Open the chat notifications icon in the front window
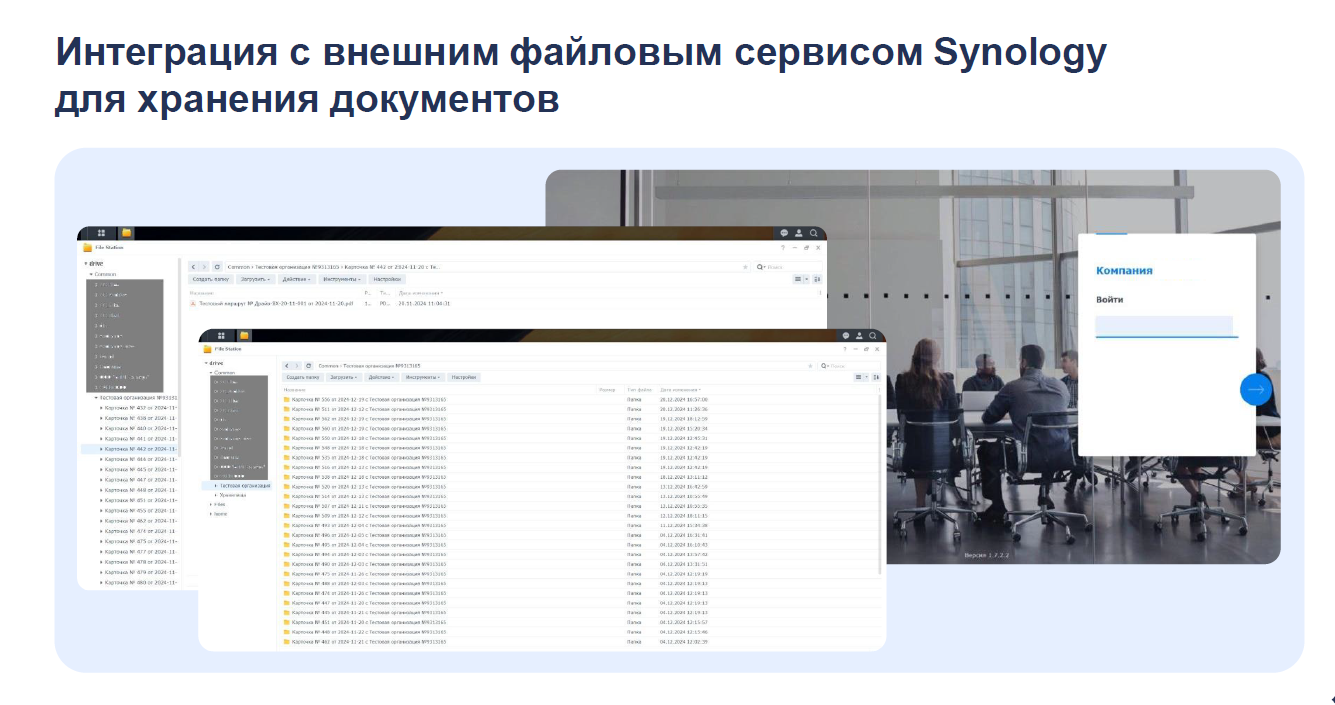 846,335
